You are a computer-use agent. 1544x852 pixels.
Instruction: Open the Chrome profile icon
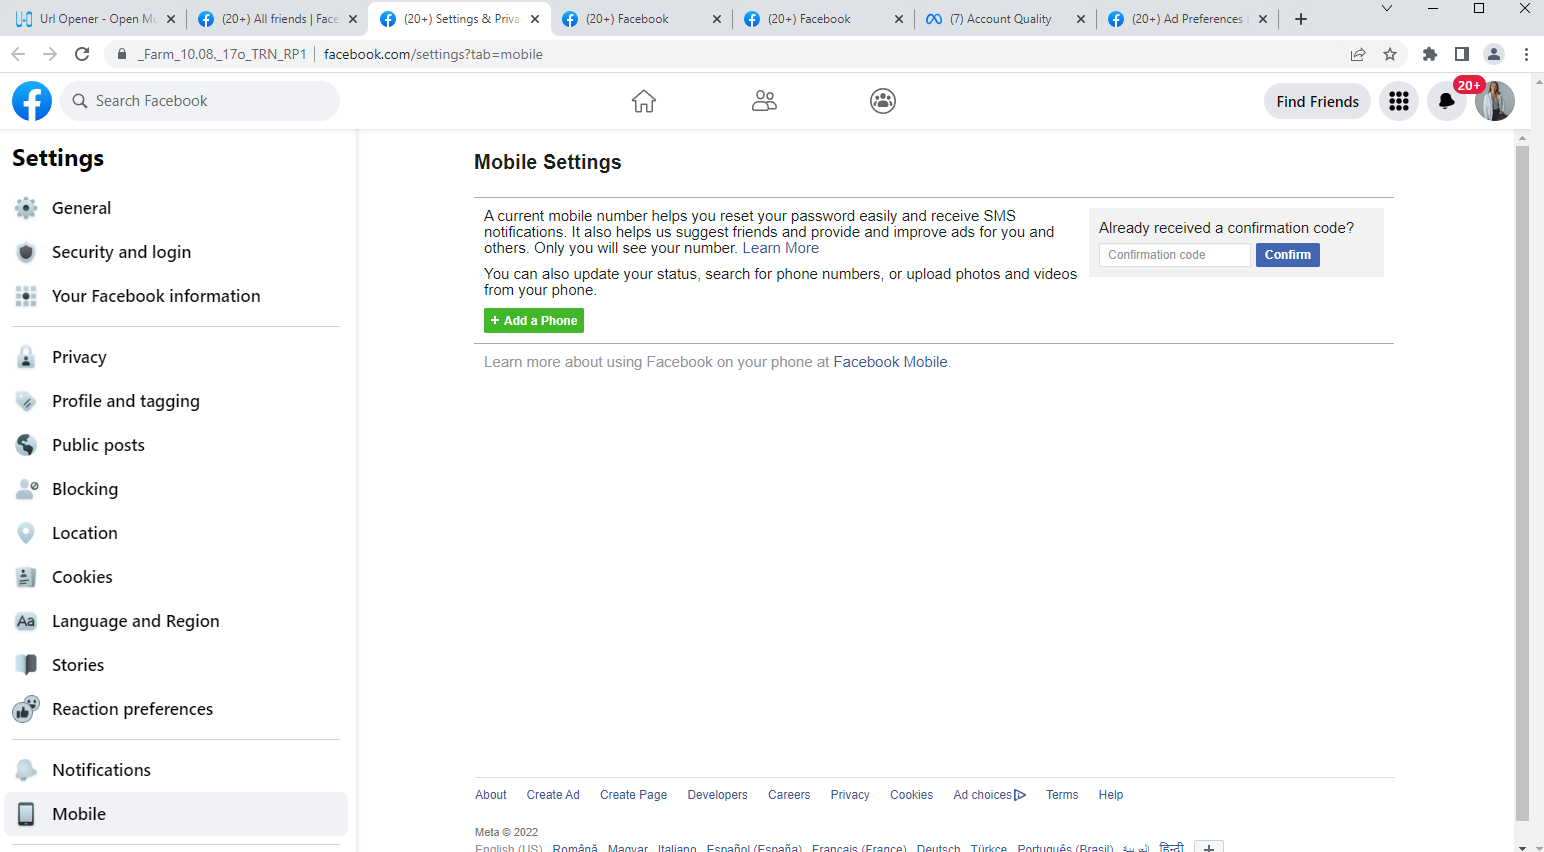point(1494,54)
